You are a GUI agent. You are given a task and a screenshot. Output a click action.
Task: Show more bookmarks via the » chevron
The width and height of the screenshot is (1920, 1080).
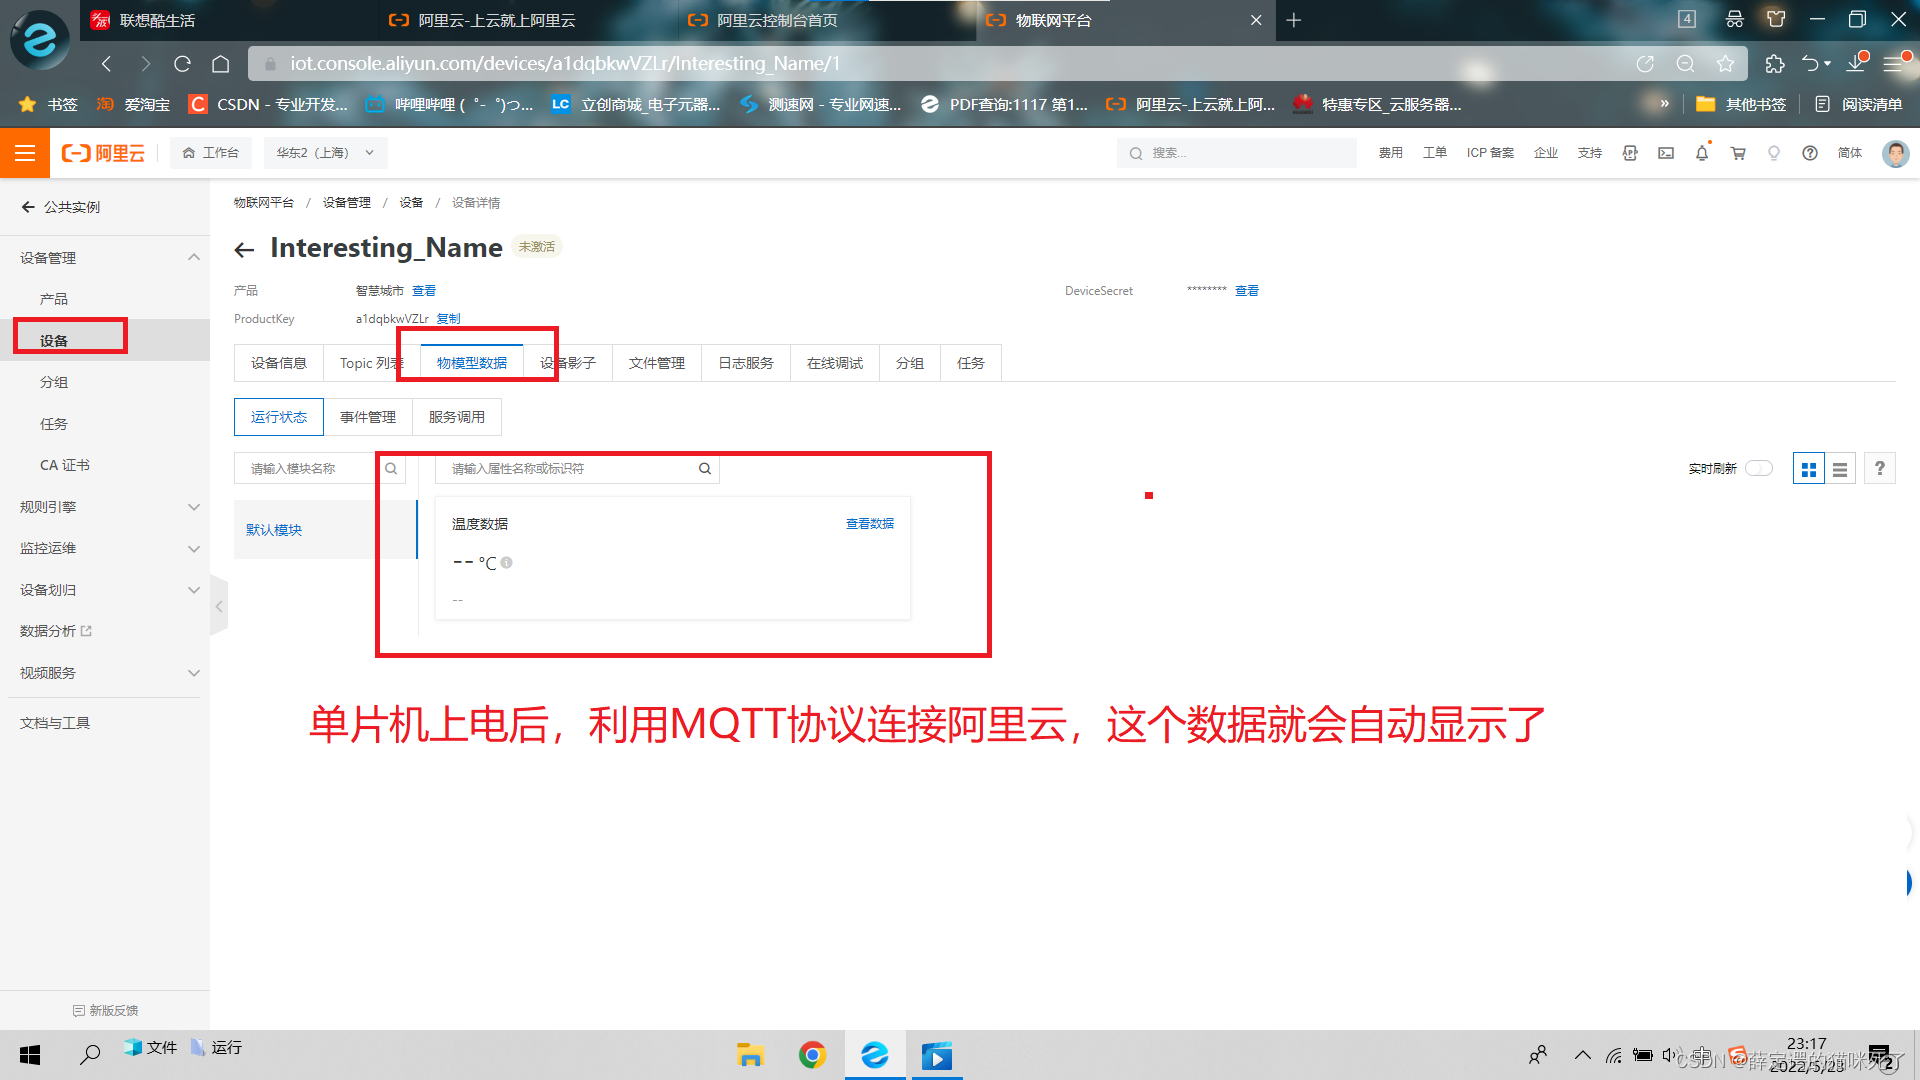point(1664,104)
